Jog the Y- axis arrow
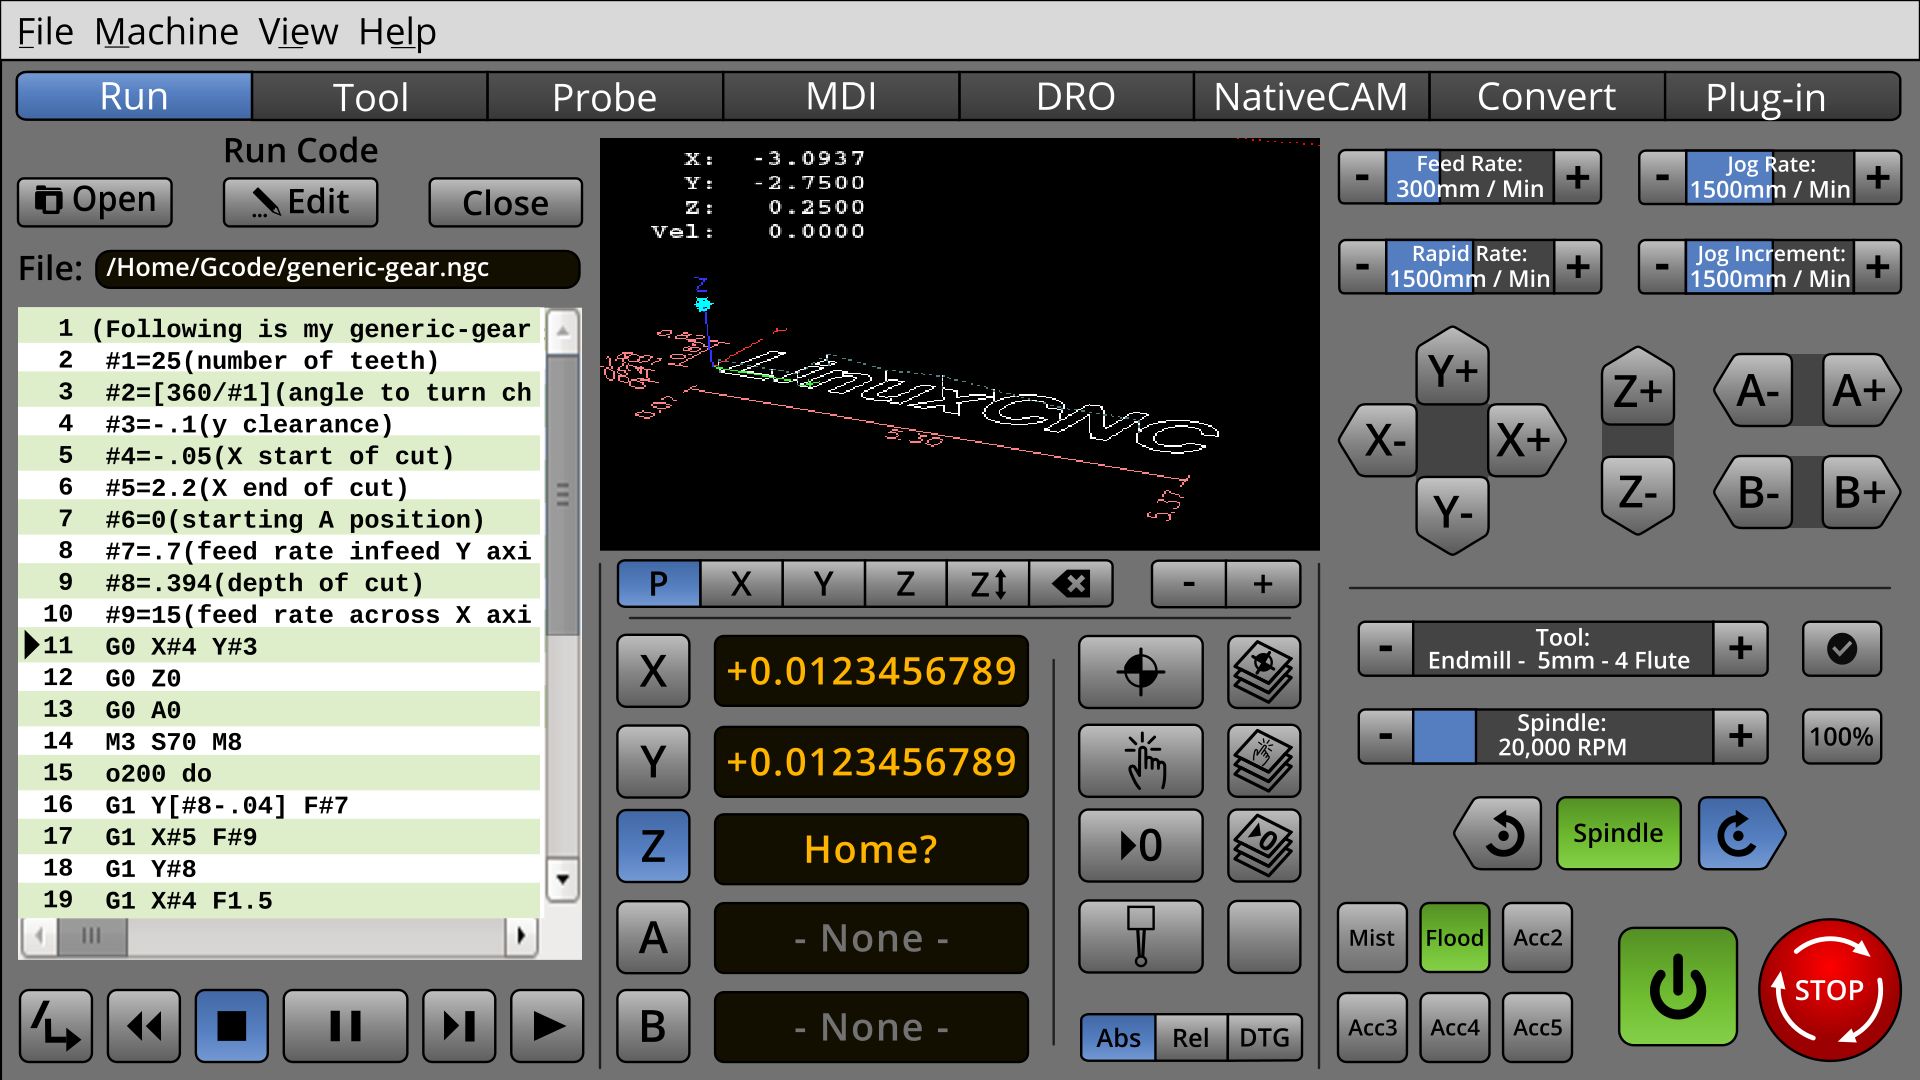 click(1452, 512)
